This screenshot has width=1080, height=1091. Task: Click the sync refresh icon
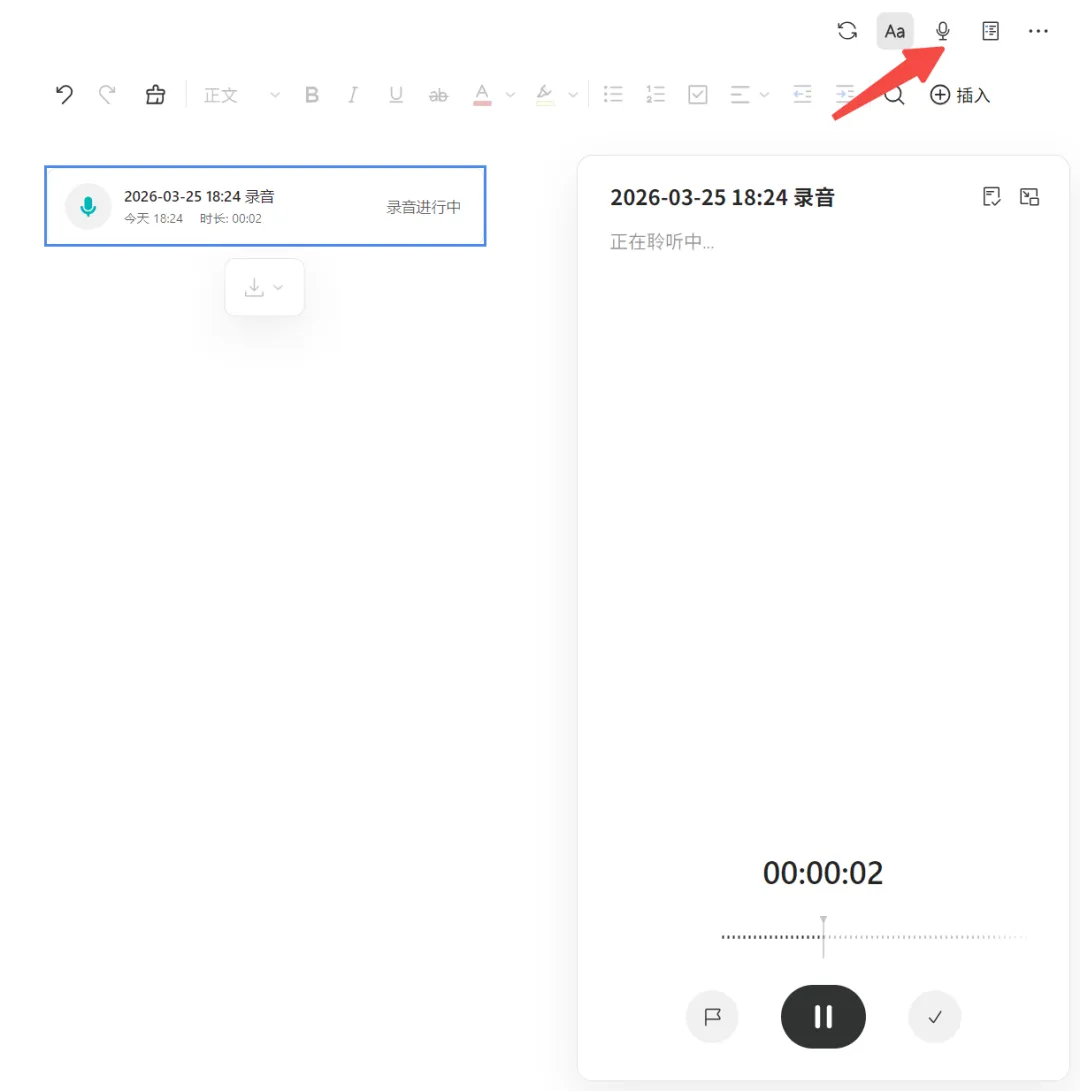tap(847, 31)
